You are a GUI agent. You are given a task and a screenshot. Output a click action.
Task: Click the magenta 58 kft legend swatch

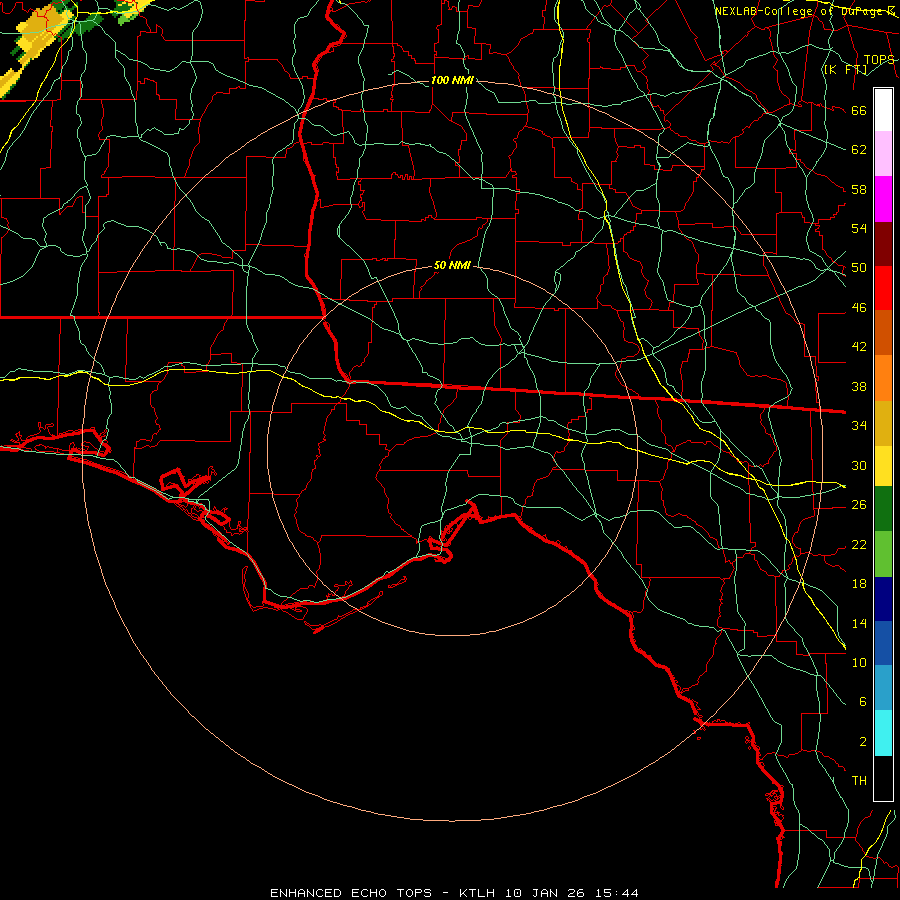point(883,199)
